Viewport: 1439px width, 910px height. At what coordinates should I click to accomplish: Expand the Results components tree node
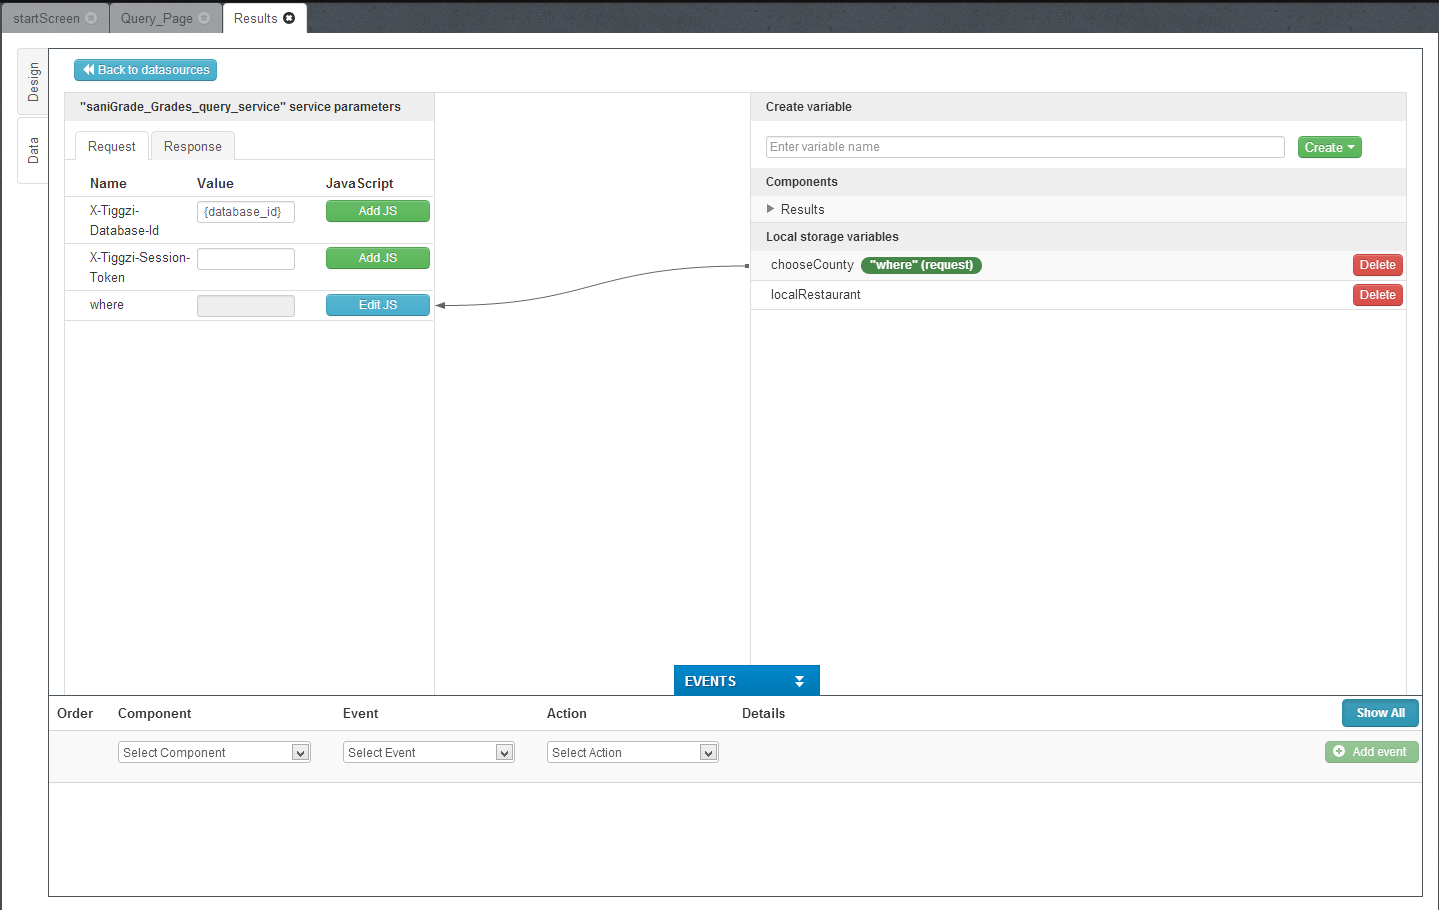(x=770, y=209)
